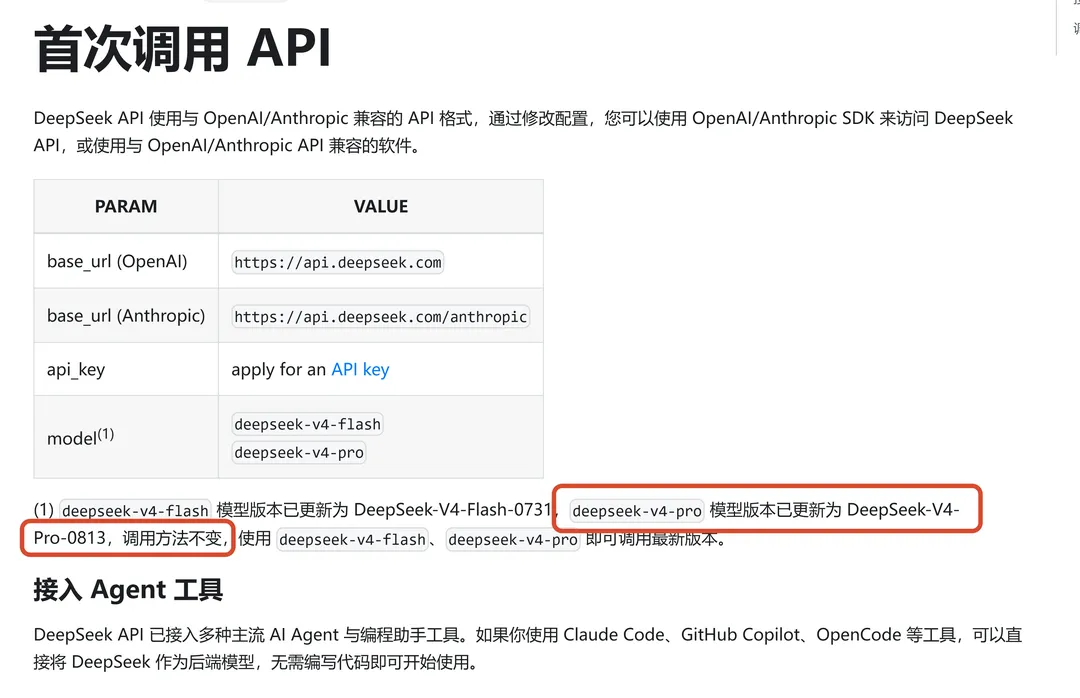The width and height of the screenshot is (1080, 698).
Task: Click the PARAM column header
Action: point(126,207)
